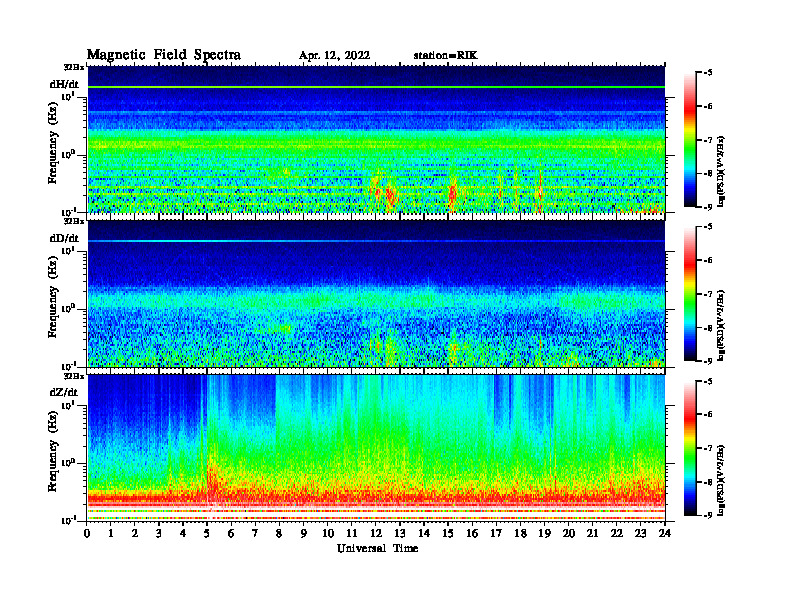Click the -9 tick on dH/dt color bar

coord(708,207)
